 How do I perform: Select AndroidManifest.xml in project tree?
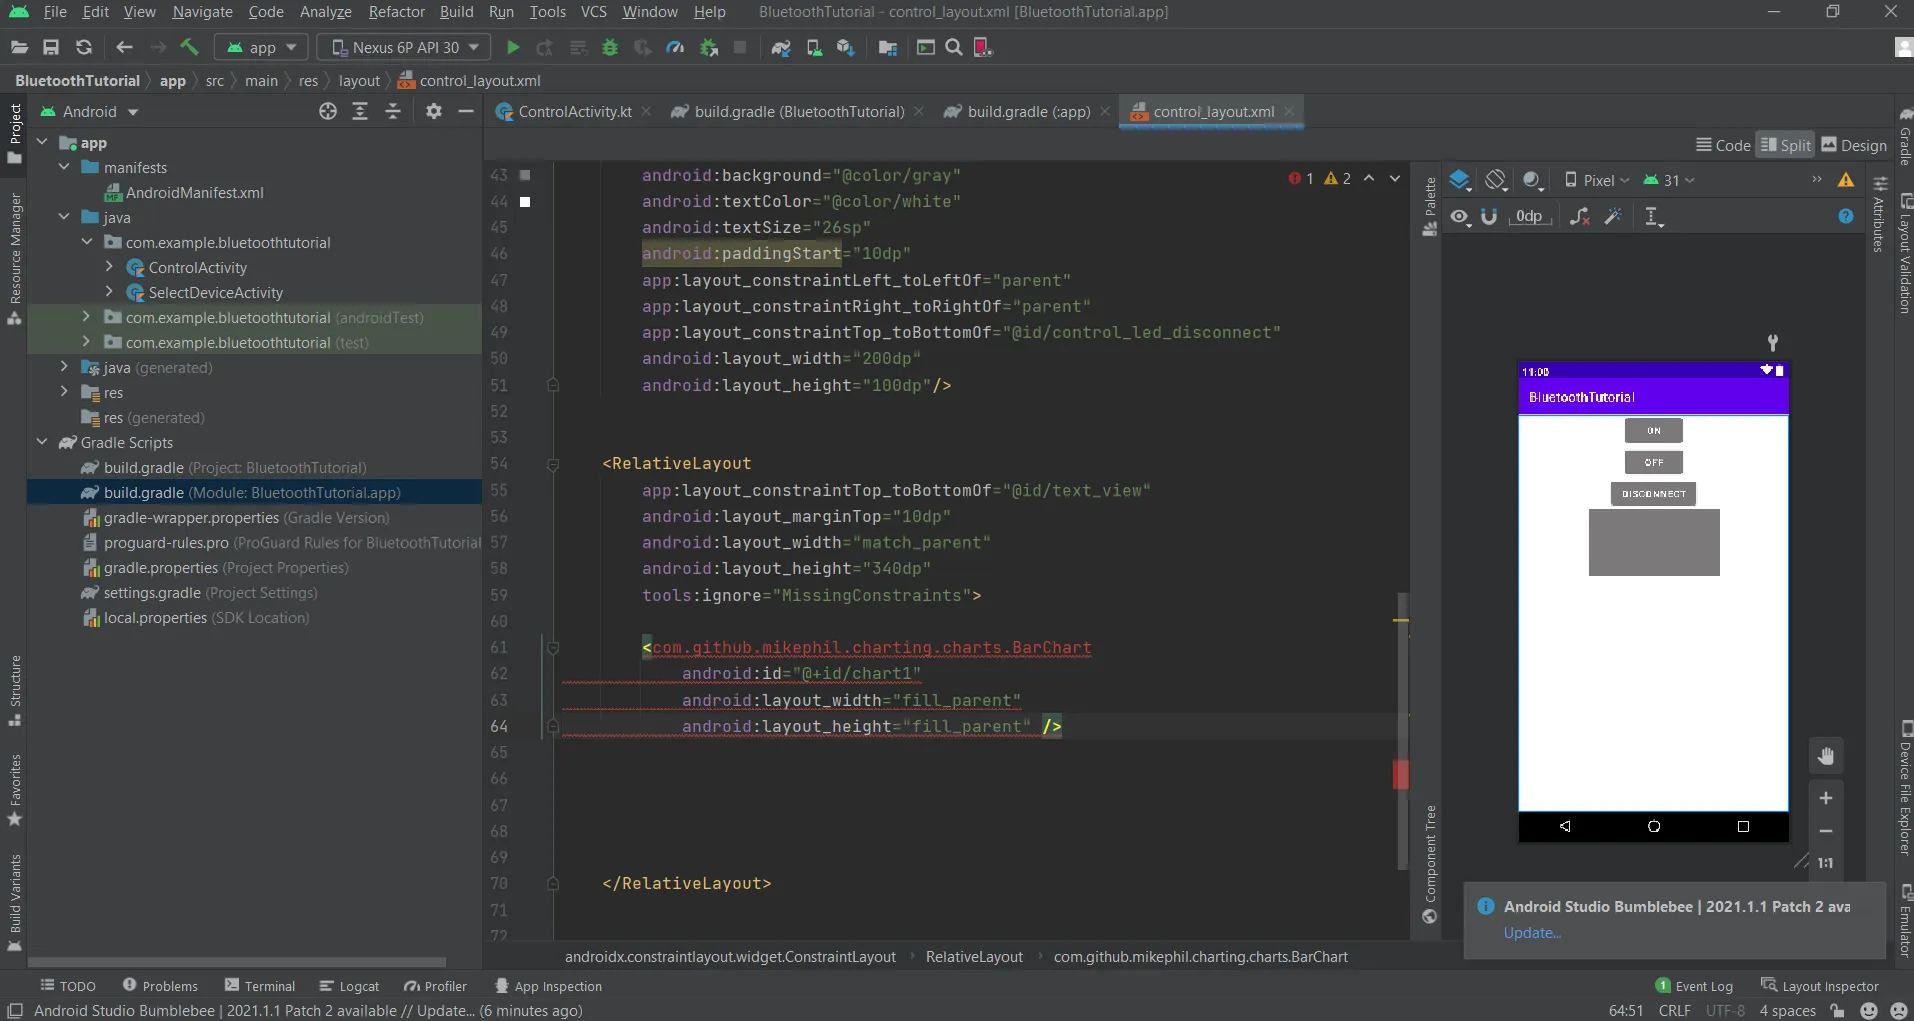coord(194,192)
